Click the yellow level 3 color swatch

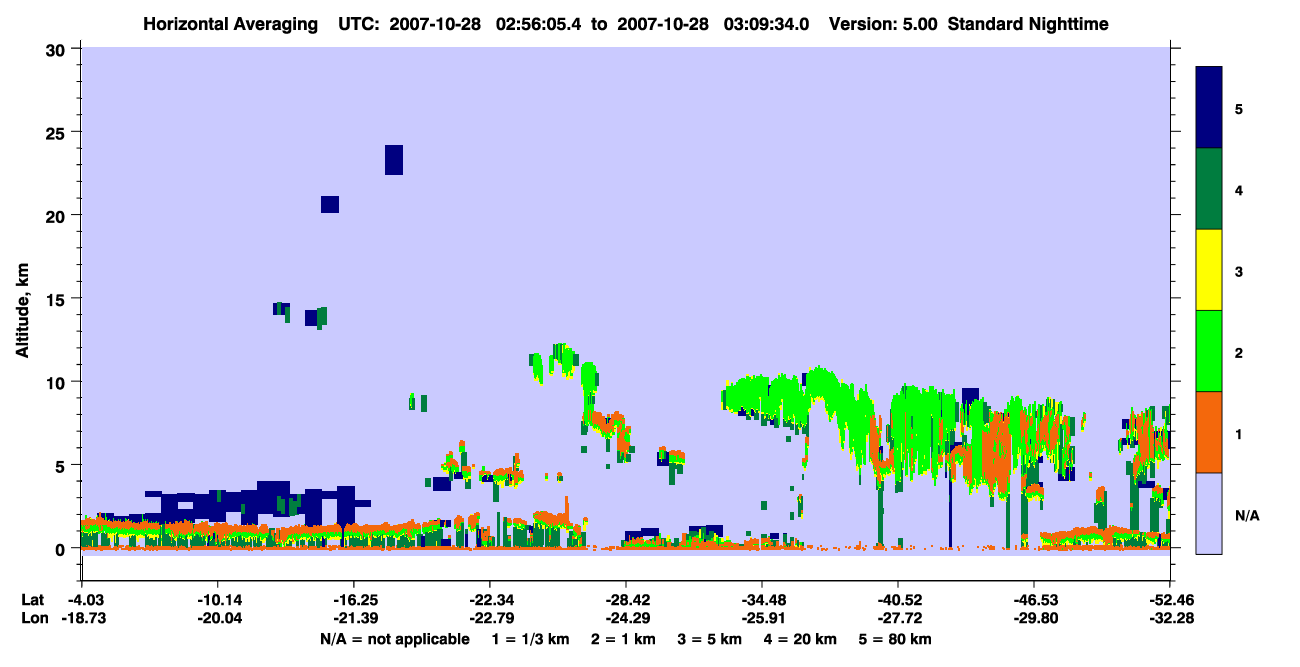pos(1209,270)
